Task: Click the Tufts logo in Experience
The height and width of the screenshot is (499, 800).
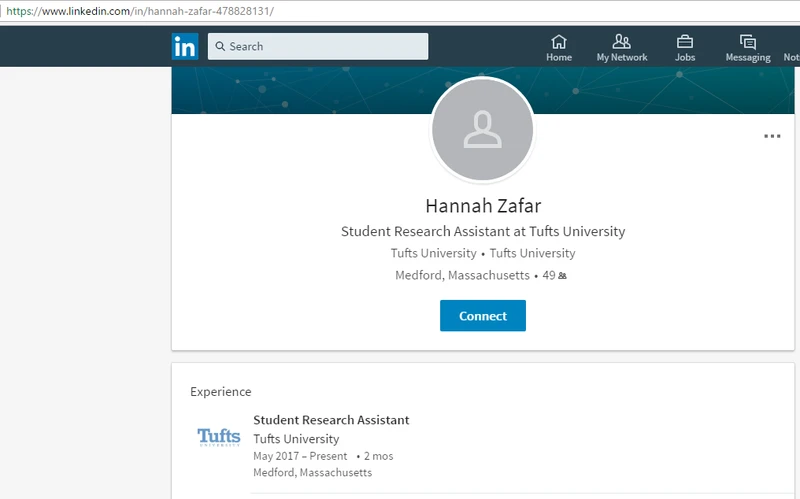Action: pyautogui.click(x=218, y=437)
